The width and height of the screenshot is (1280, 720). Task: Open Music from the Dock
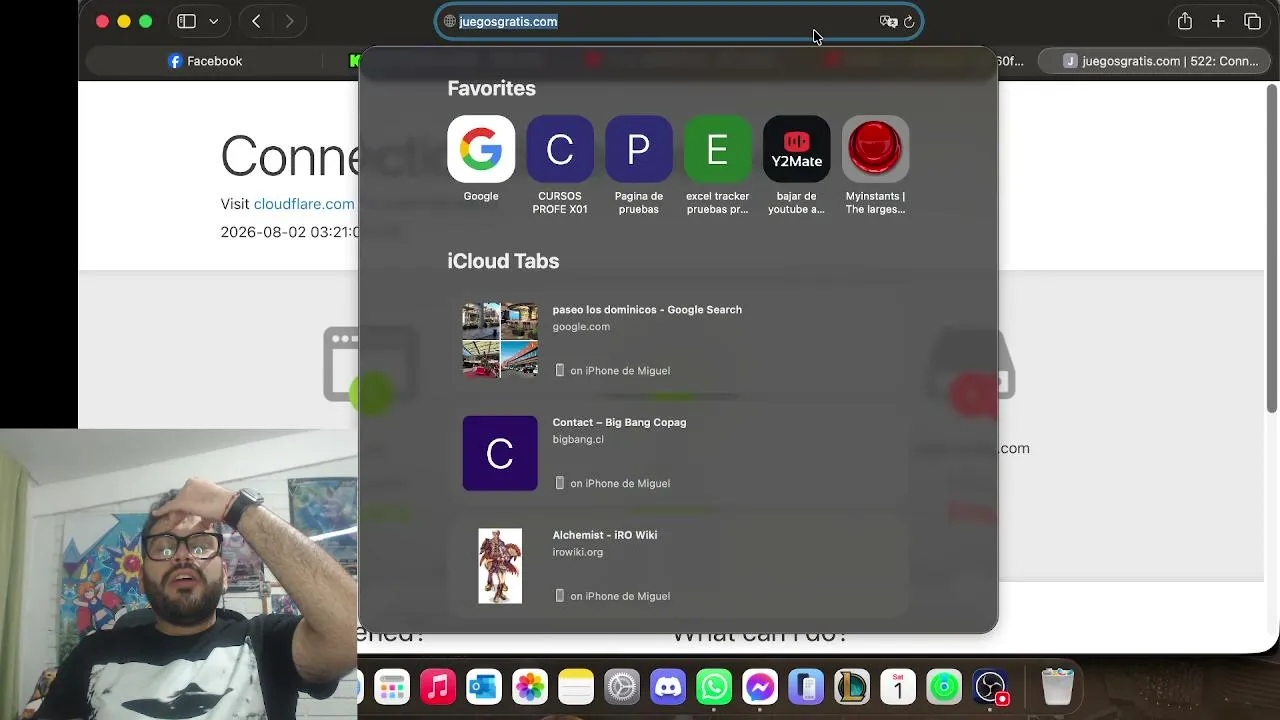click(438, 687)
